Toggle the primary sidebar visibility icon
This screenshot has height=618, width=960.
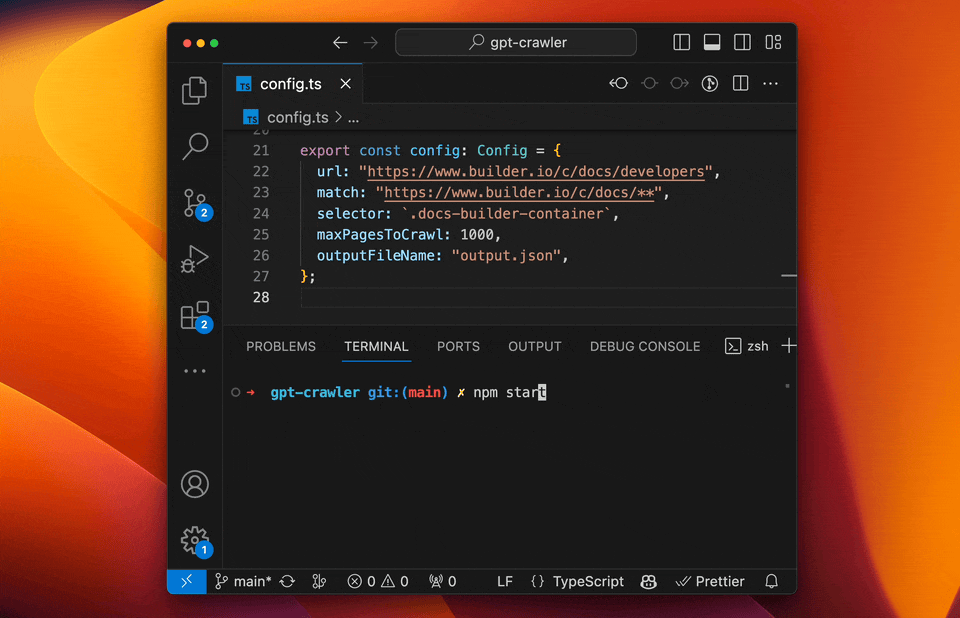pyautogui.click(x=681, y=42)
